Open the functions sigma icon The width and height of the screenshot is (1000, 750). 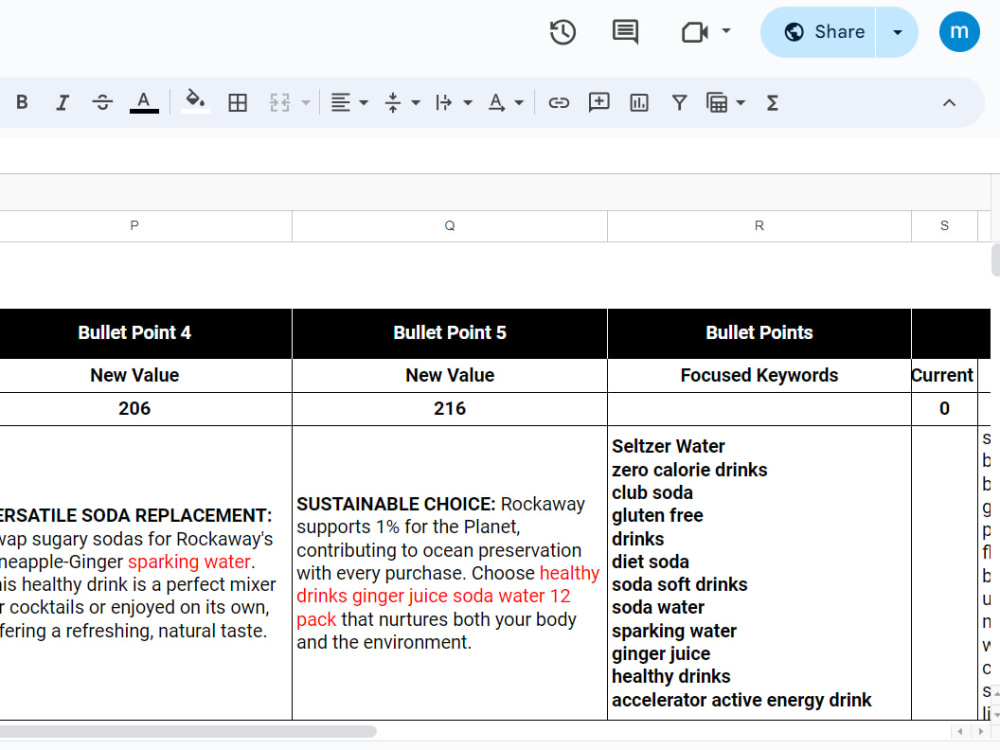772,103
